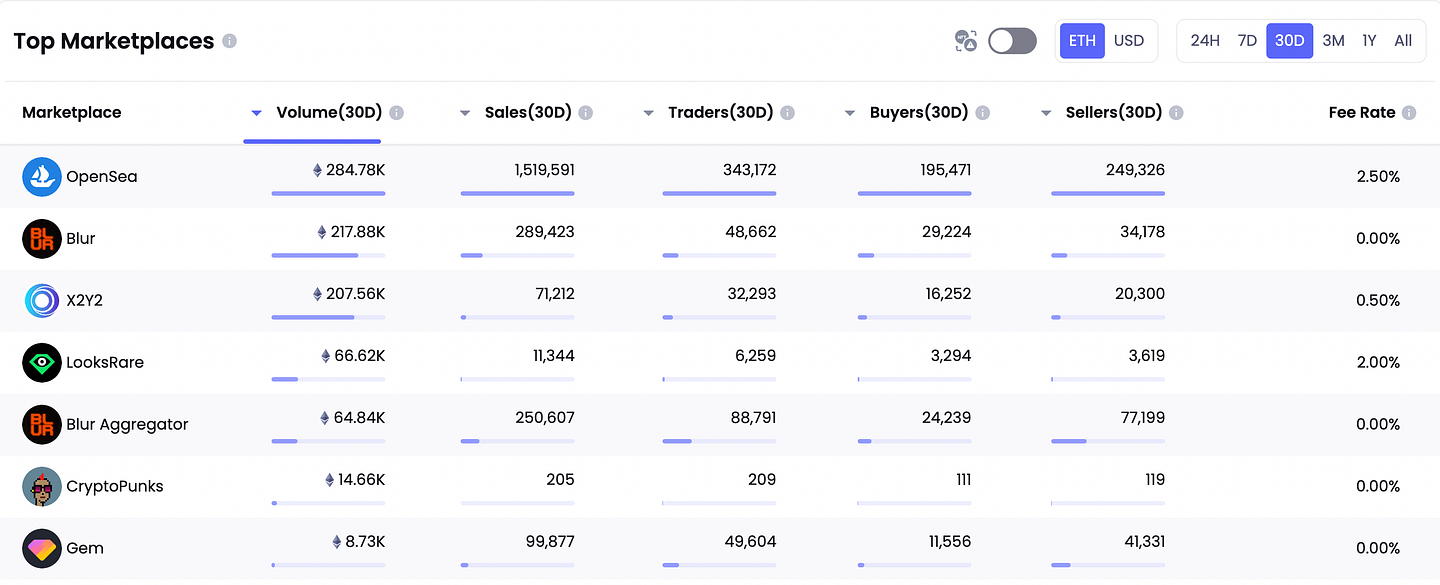Click the NFT scan icon left of toggle

[x=966, y=41]
